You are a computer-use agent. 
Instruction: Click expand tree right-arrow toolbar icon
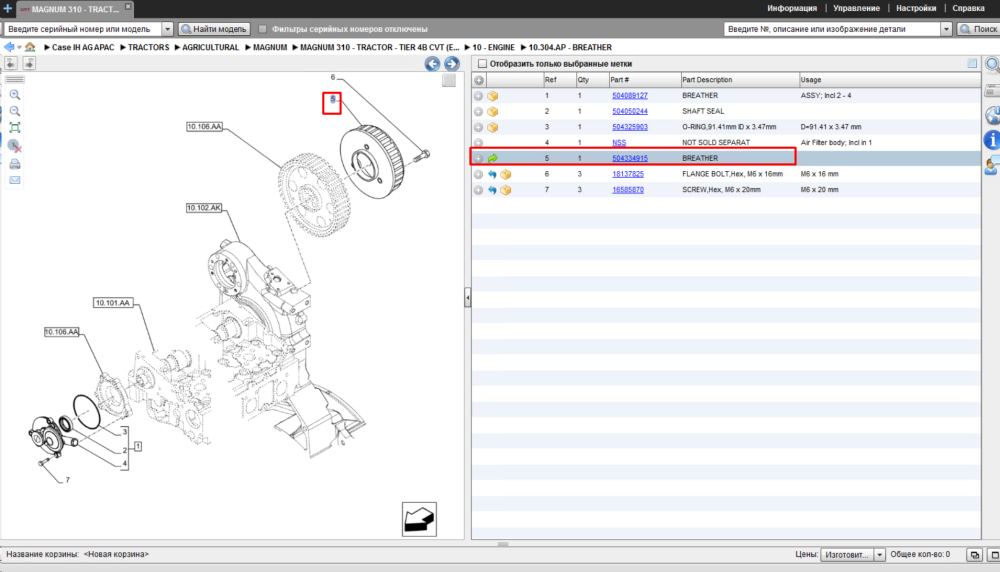tap(29, 63)
